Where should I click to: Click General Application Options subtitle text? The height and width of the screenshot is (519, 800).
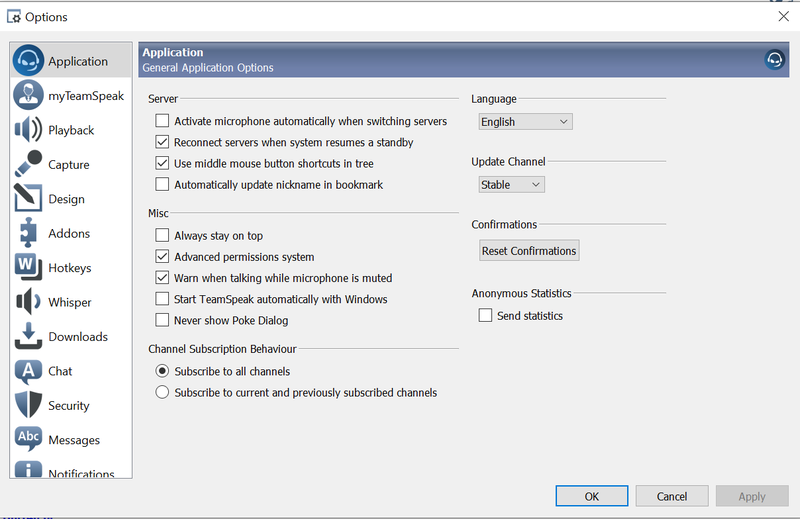point(208,67)
